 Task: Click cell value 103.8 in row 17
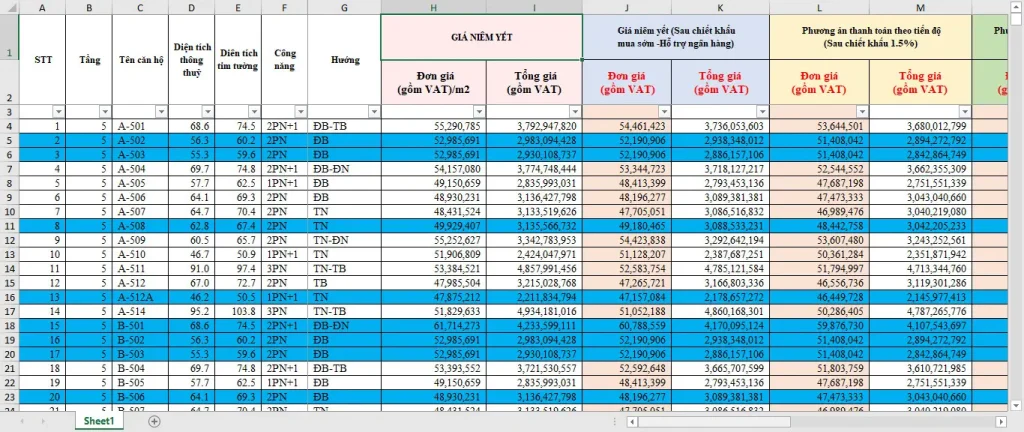pos(238,313)
